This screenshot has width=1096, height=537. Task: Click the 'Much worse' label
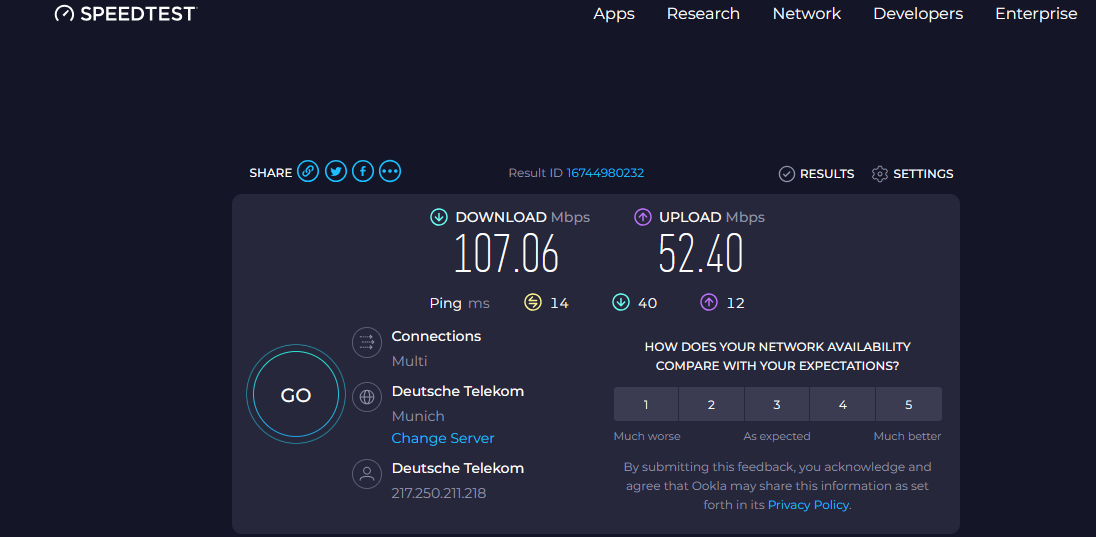(647, 436)
